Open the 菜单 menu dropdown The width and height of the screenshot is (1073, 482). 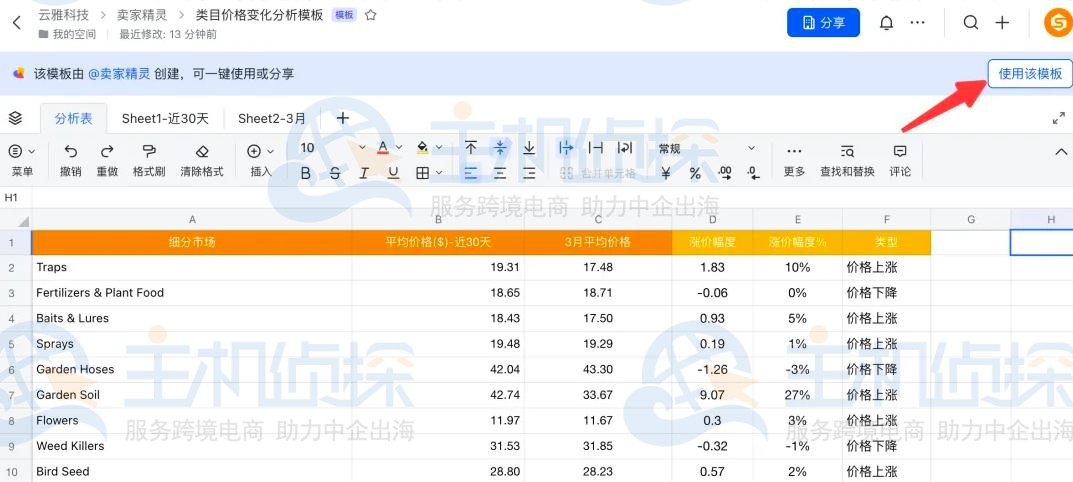click(x=23, y=160)
